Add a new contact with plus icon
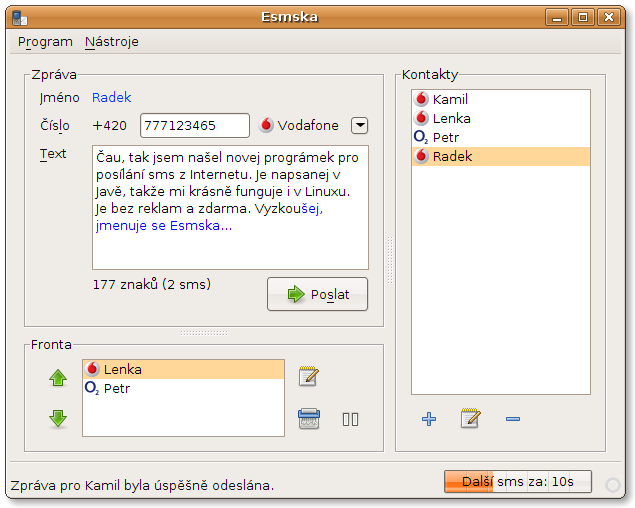The image size is (635, 508). 429,419
